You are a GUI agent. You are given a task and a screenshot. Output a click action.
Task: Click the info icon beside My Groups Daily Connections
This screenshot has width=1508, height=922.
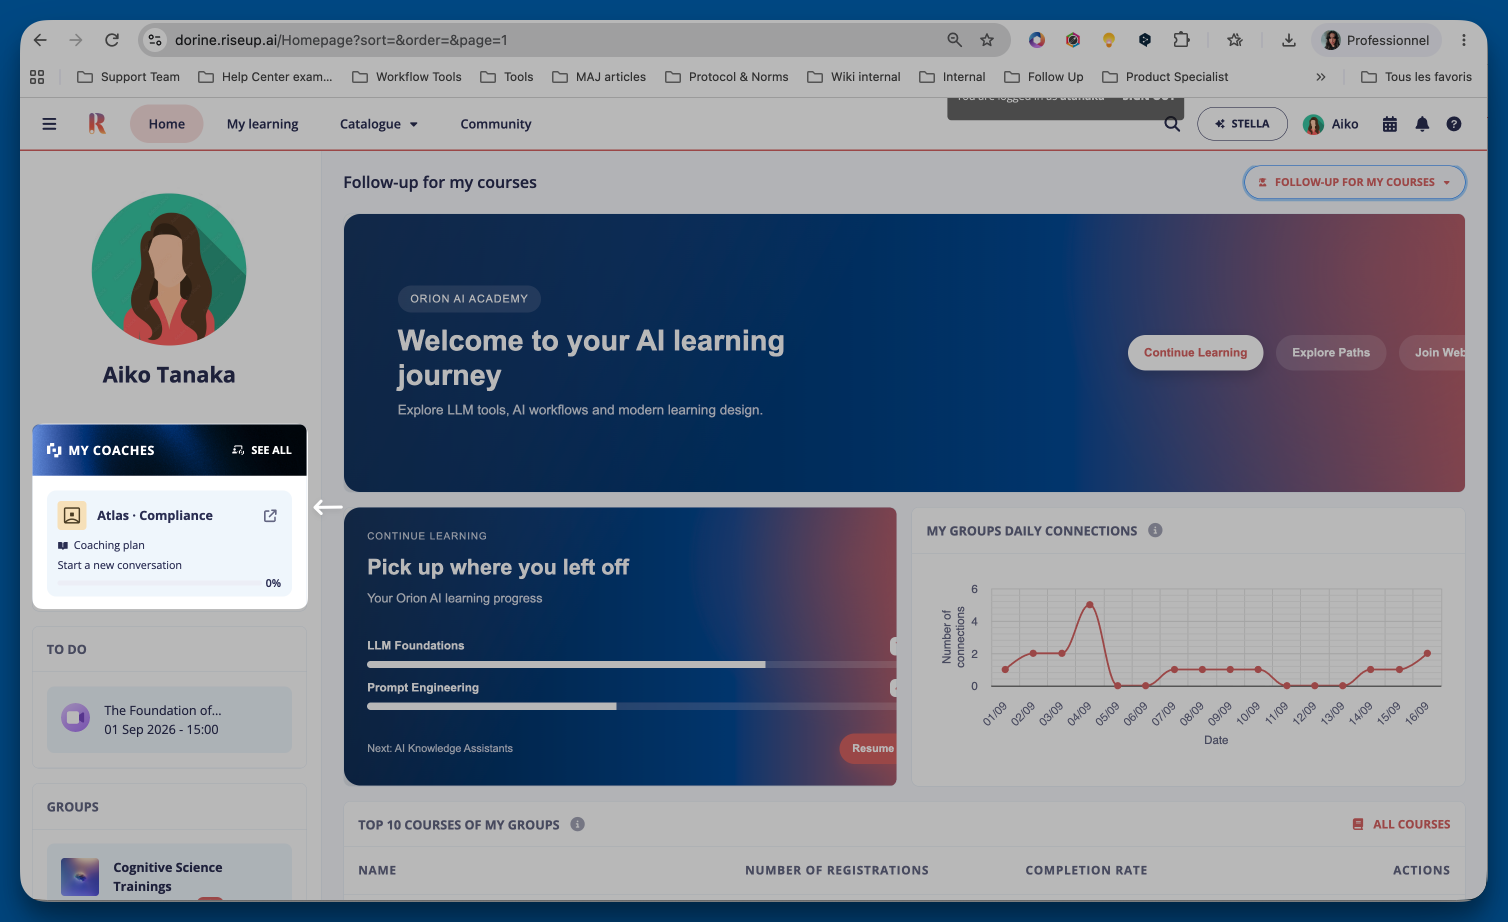(1155, 531)
